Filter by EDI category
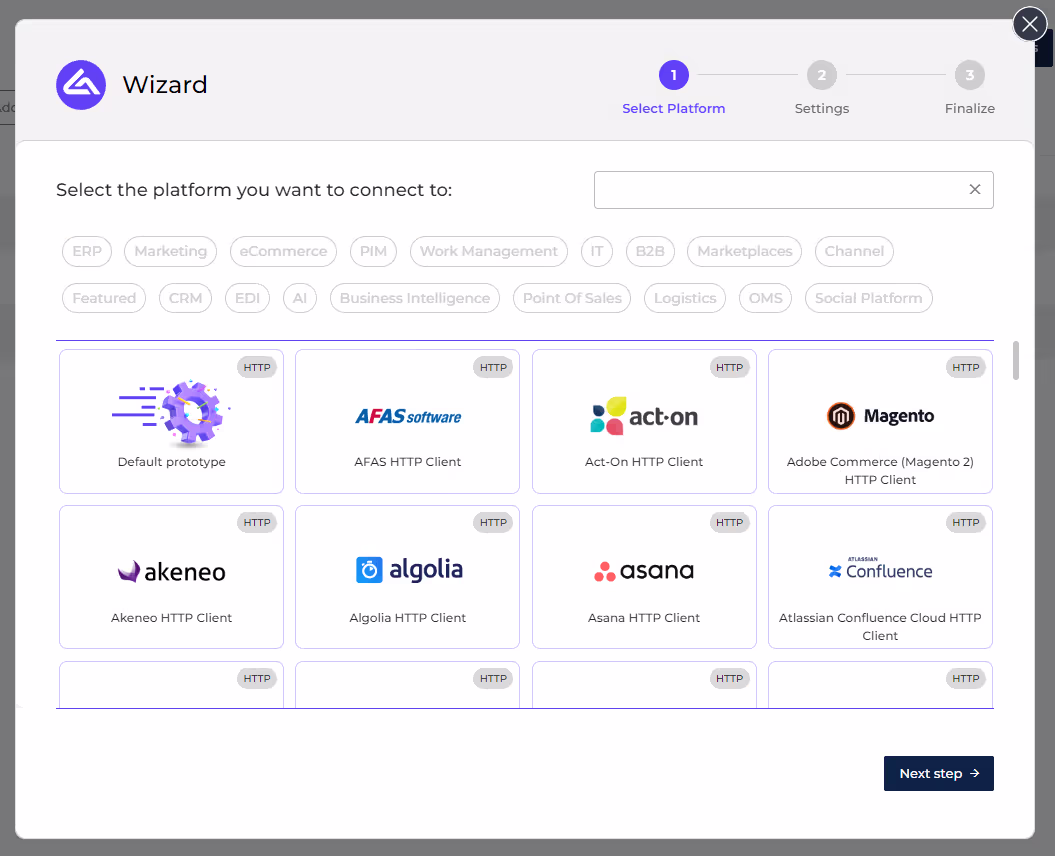 click(x=247, y=298)
